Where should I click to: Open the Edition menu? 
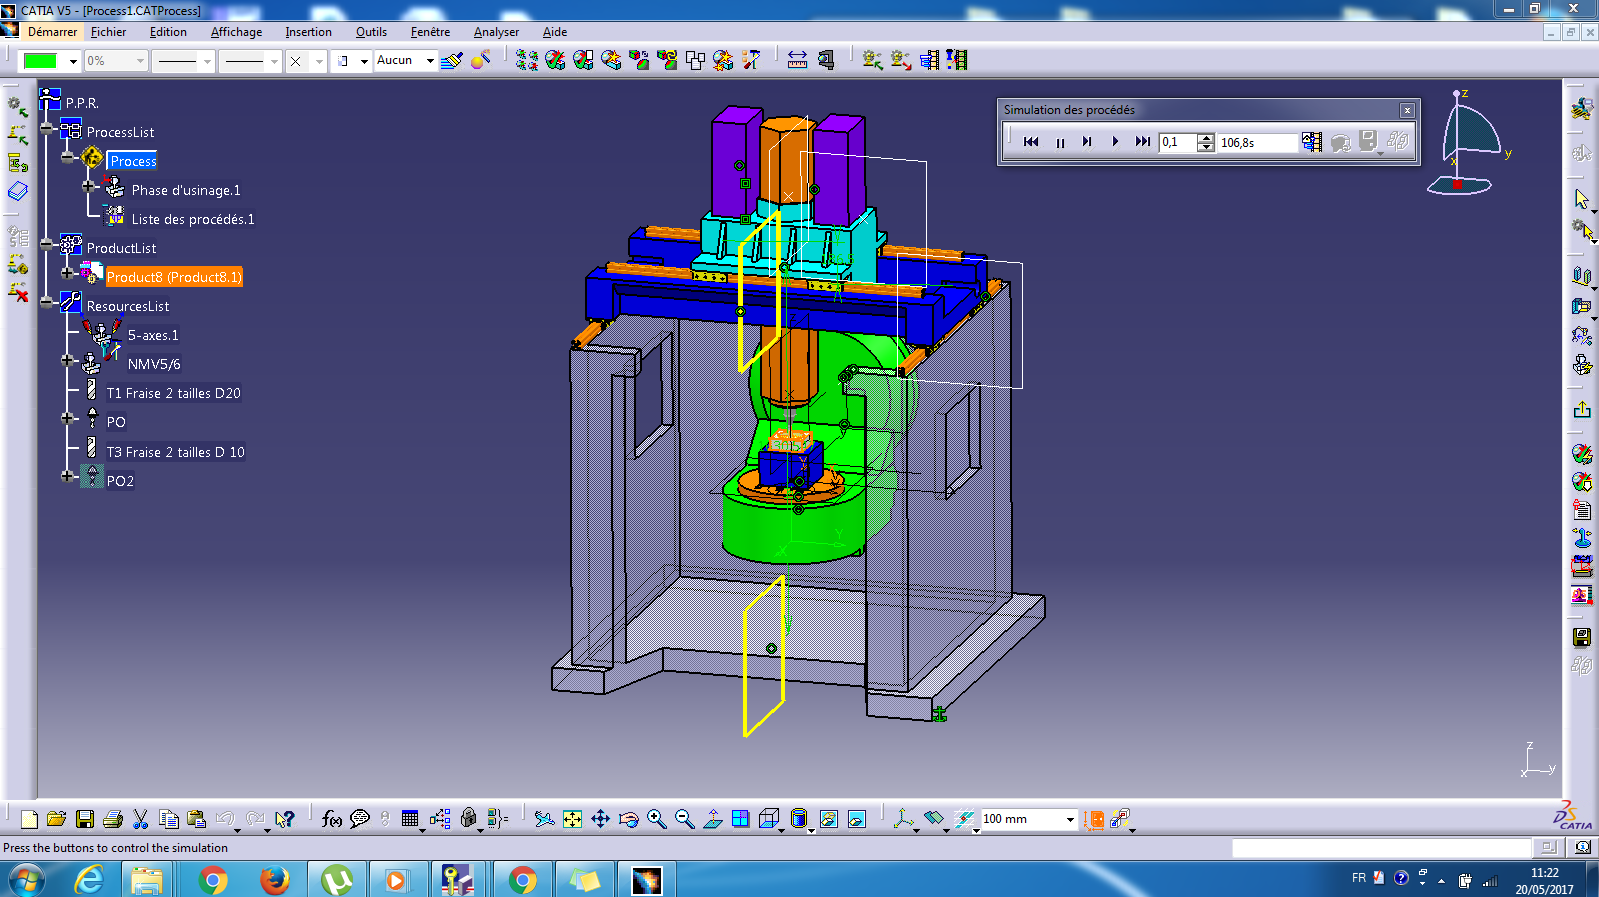click(168, 32)
